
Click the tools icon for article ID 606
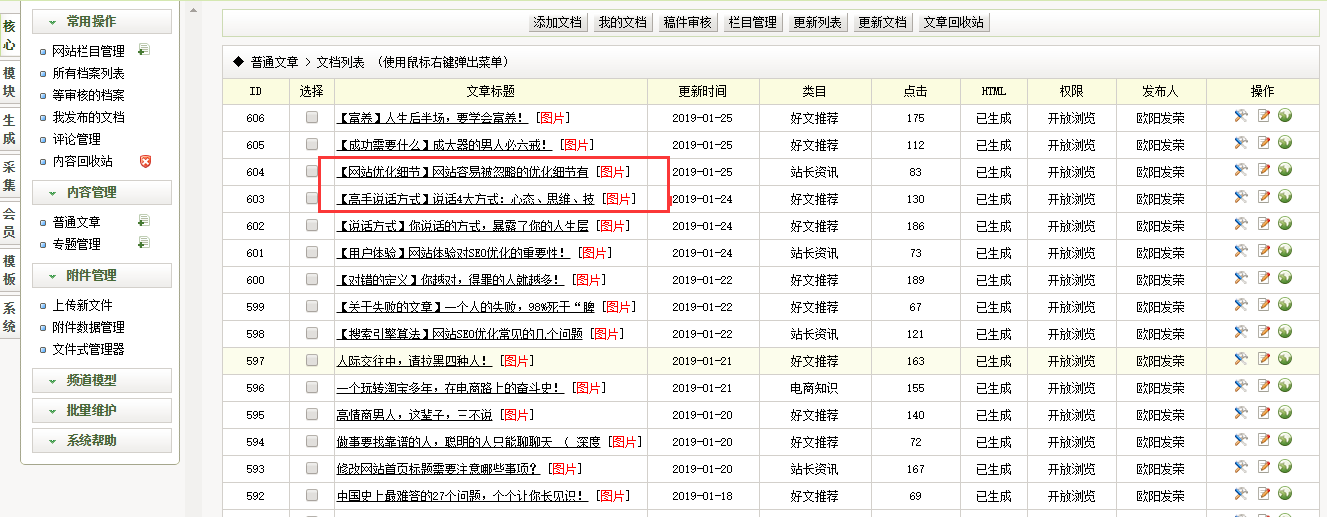pyautogui.click(x=1241, y=116)
